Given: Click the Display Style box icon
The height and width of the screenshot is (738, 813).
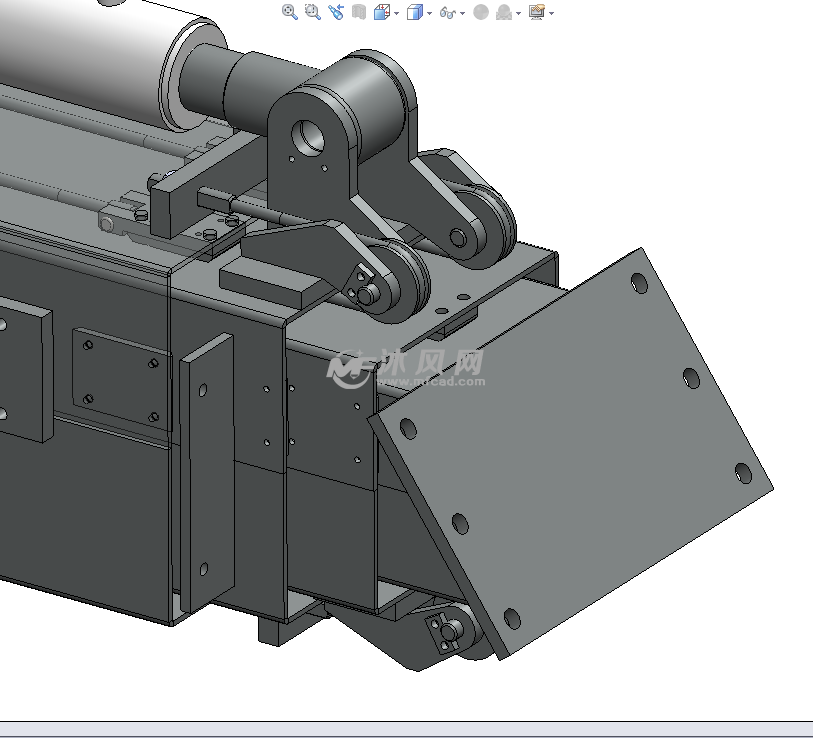Looking at the screenshot, I should point(414,12).
